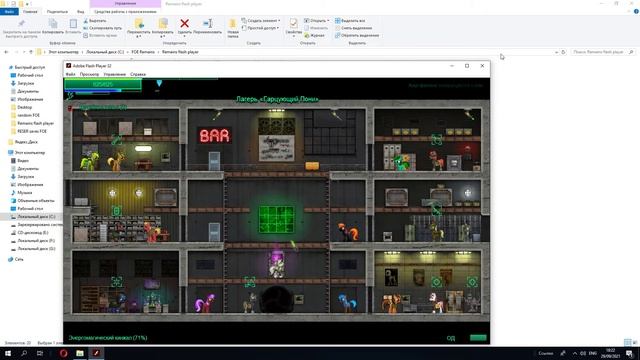Open taskbar search magnifier
Image resolution: width=640 pixels, height=360 pixels.
pos(24,353)
